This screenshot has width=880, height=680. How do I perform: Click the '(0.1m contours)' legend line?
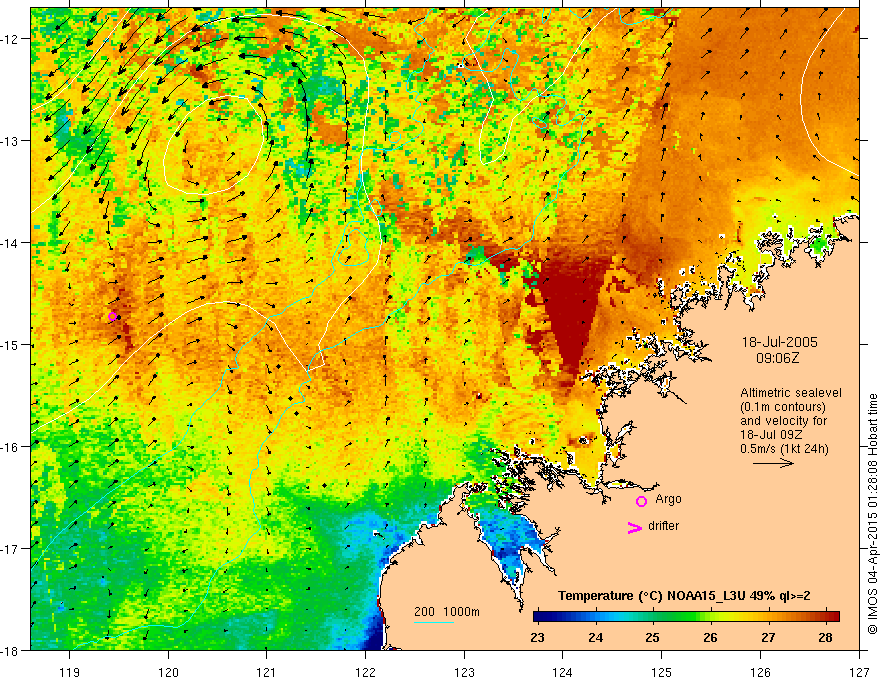coord(783,407)
